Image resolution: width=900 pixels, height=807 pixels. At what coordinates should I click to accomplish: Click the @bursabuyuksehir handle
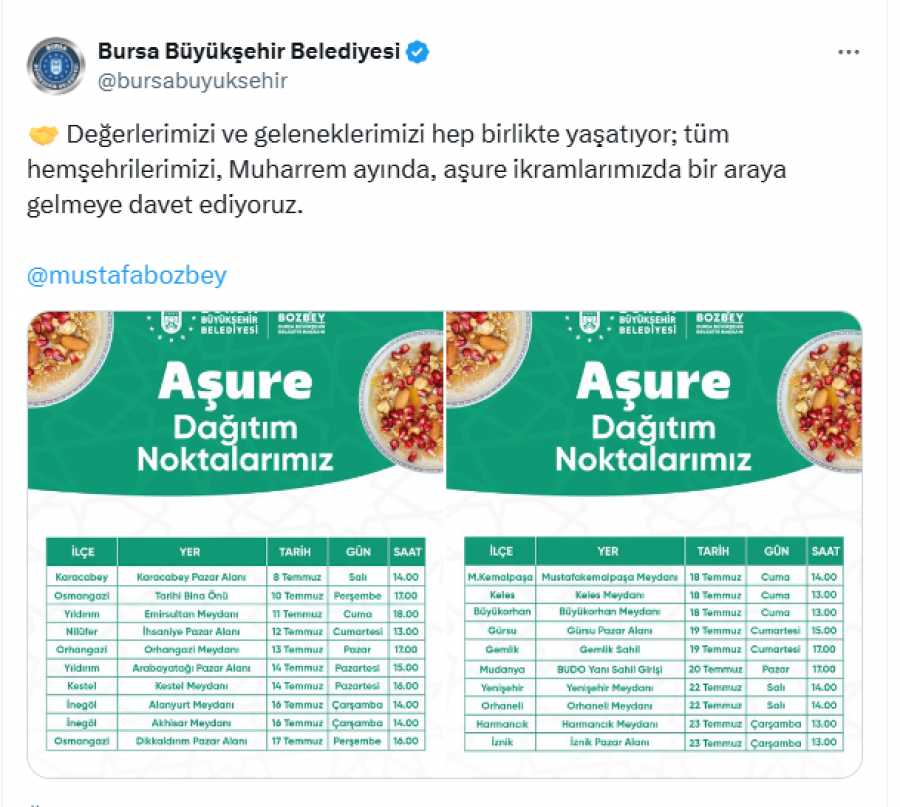(x=192, y=81)
